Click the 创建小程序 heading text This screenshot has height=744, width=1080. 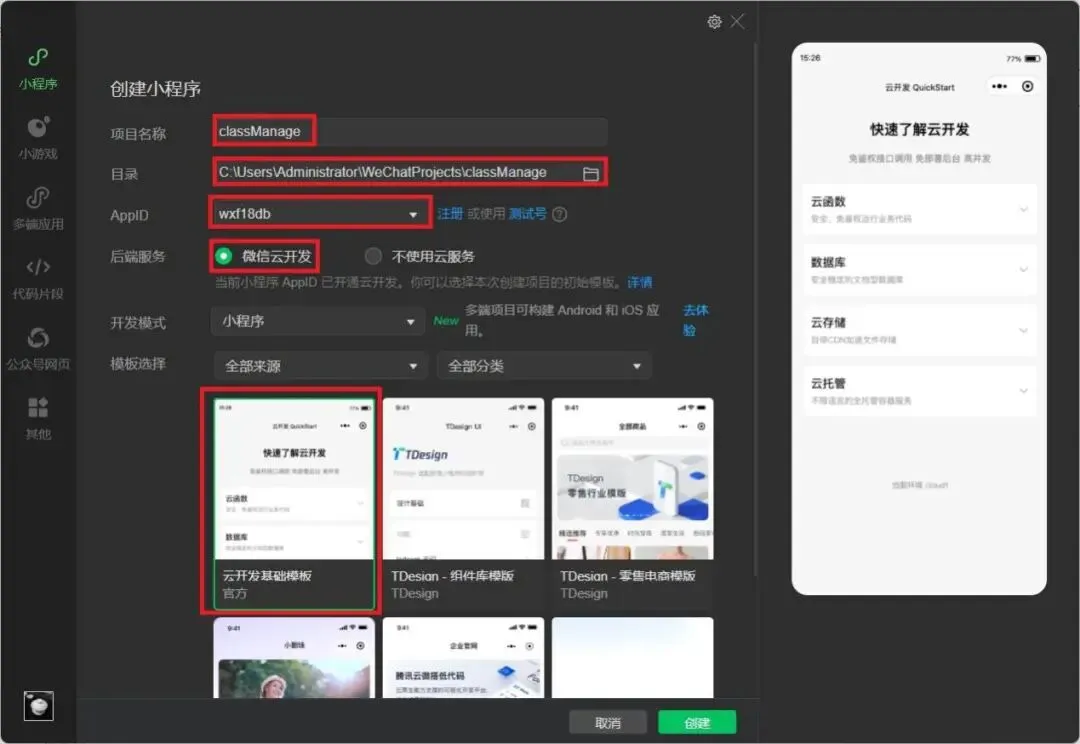[x=156, y=90]
